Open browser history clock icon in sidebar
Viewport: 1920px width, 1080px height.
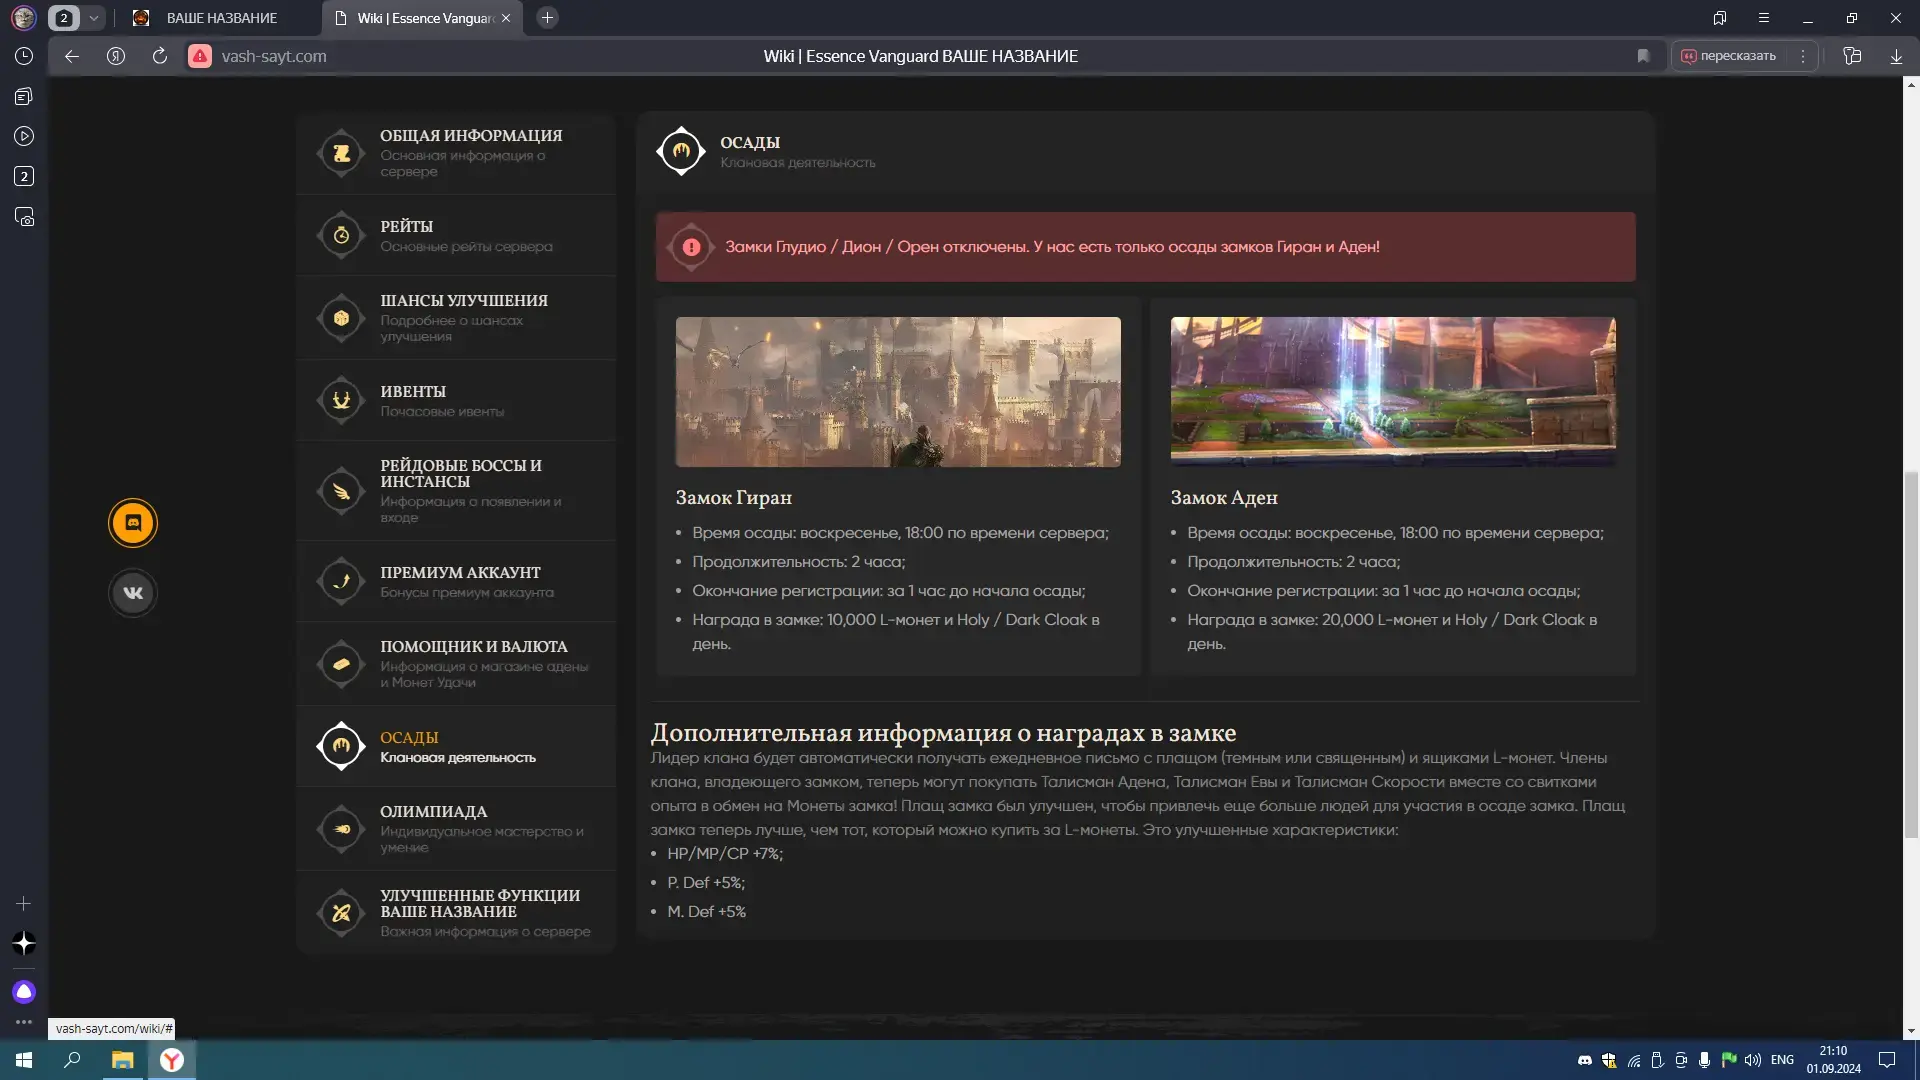[24, 56]
